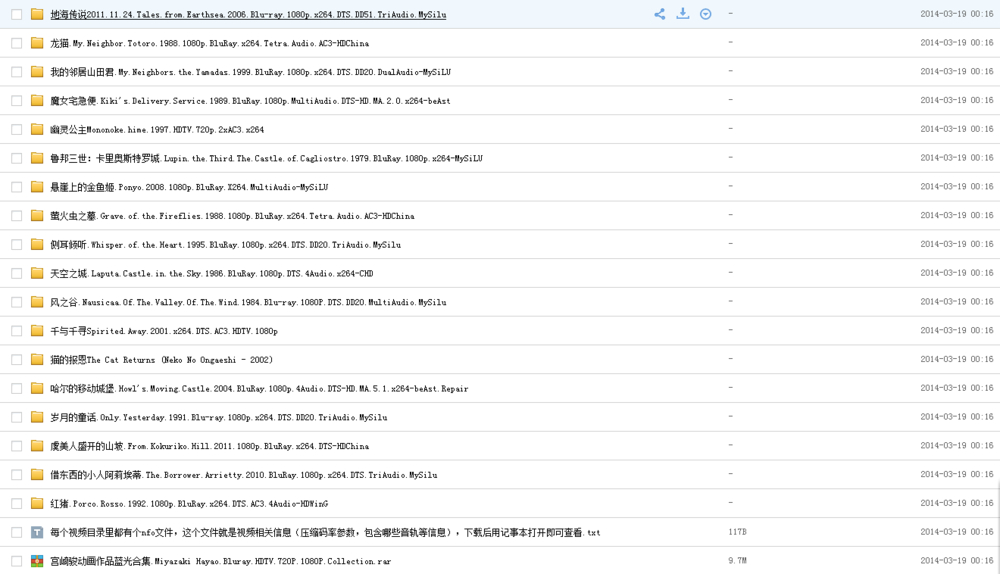Screen dimensions: 1000x574
Task: Open My.Neighbors.the.Yamadas.1999 folder link
Action: pyautogui.click(x=251, y=71)
